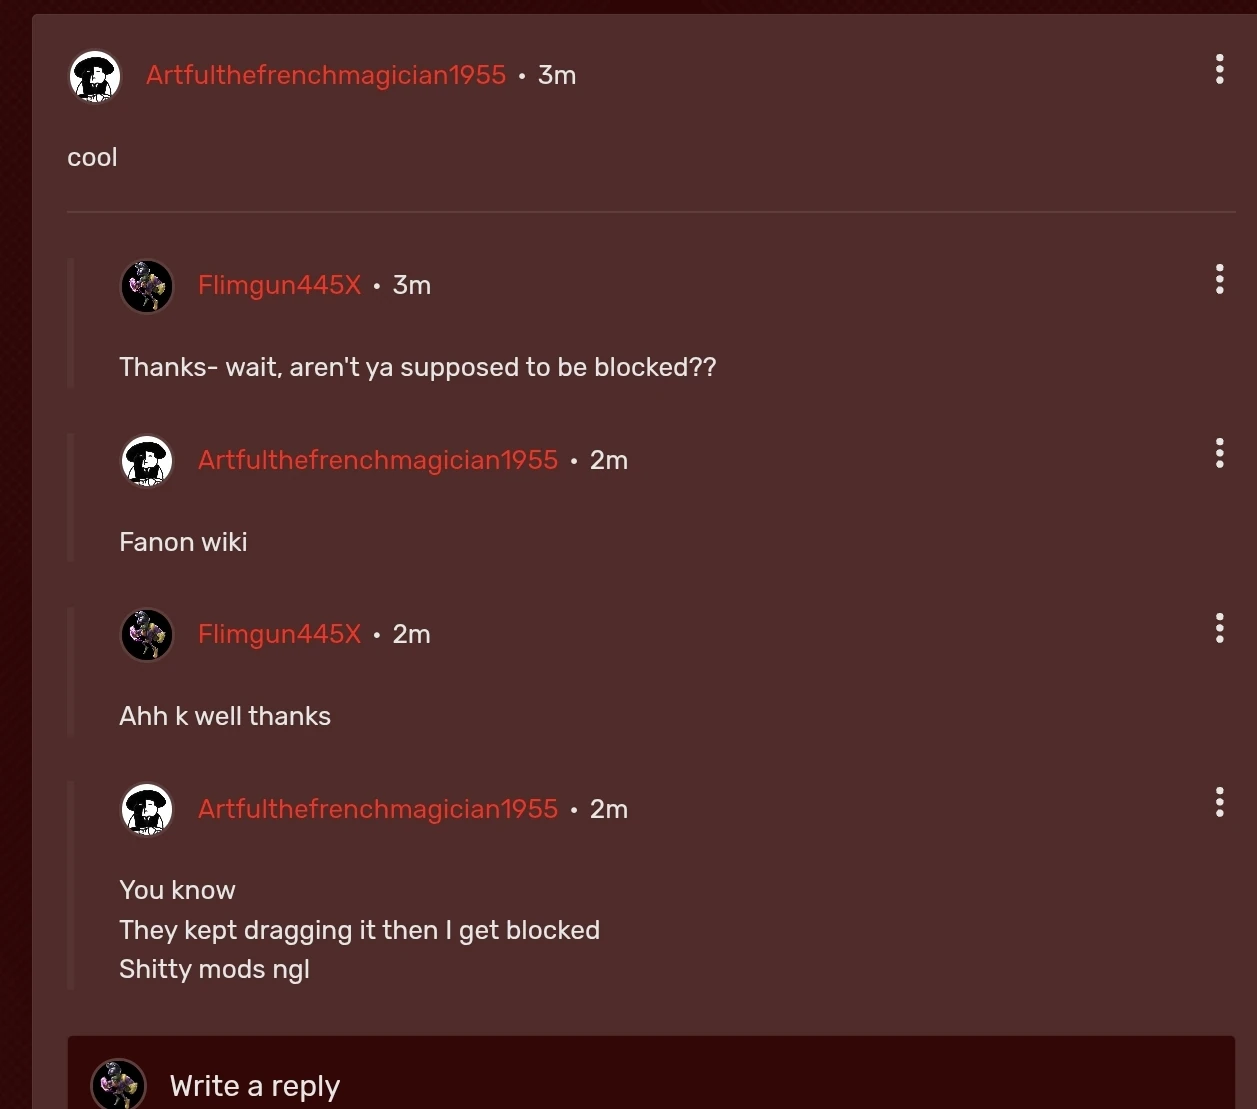Open the kebab menu on 'Ahh k well thanks'

(x=1219, y=628)
